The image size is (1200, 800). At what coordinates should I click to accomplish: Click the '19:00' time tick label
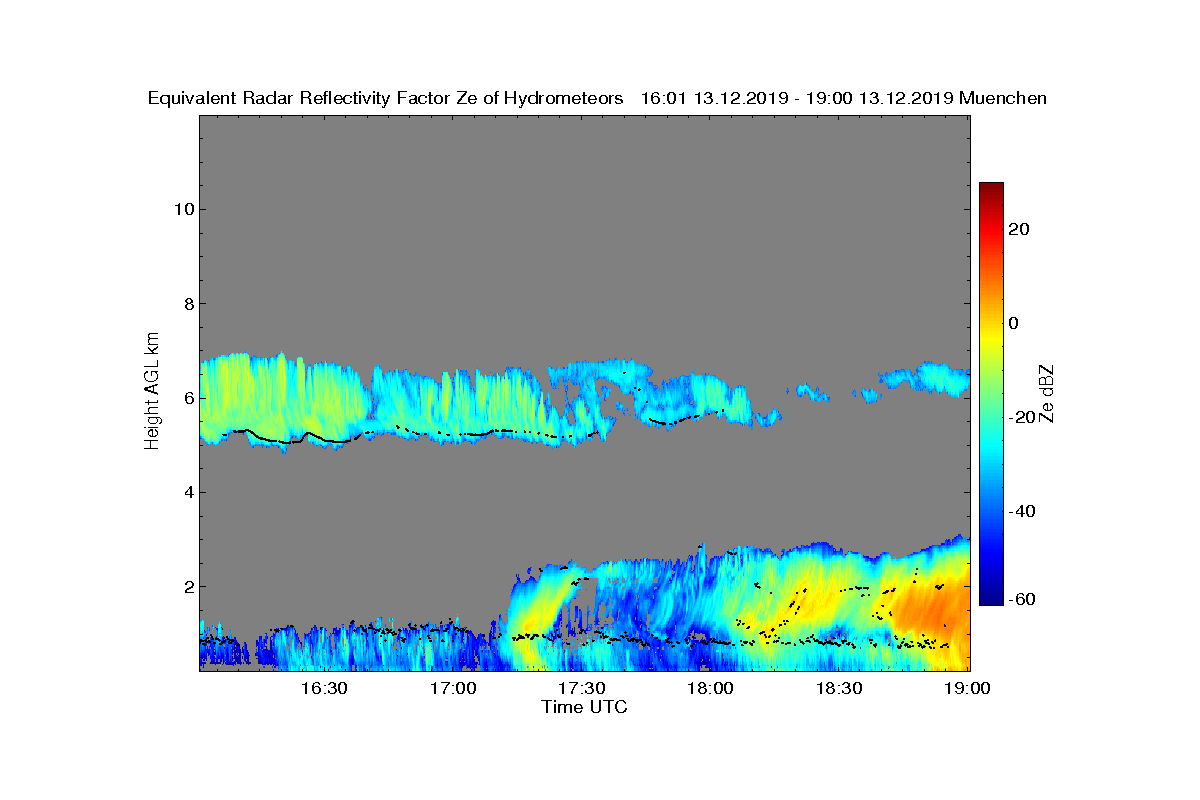[x=969, y=689]
